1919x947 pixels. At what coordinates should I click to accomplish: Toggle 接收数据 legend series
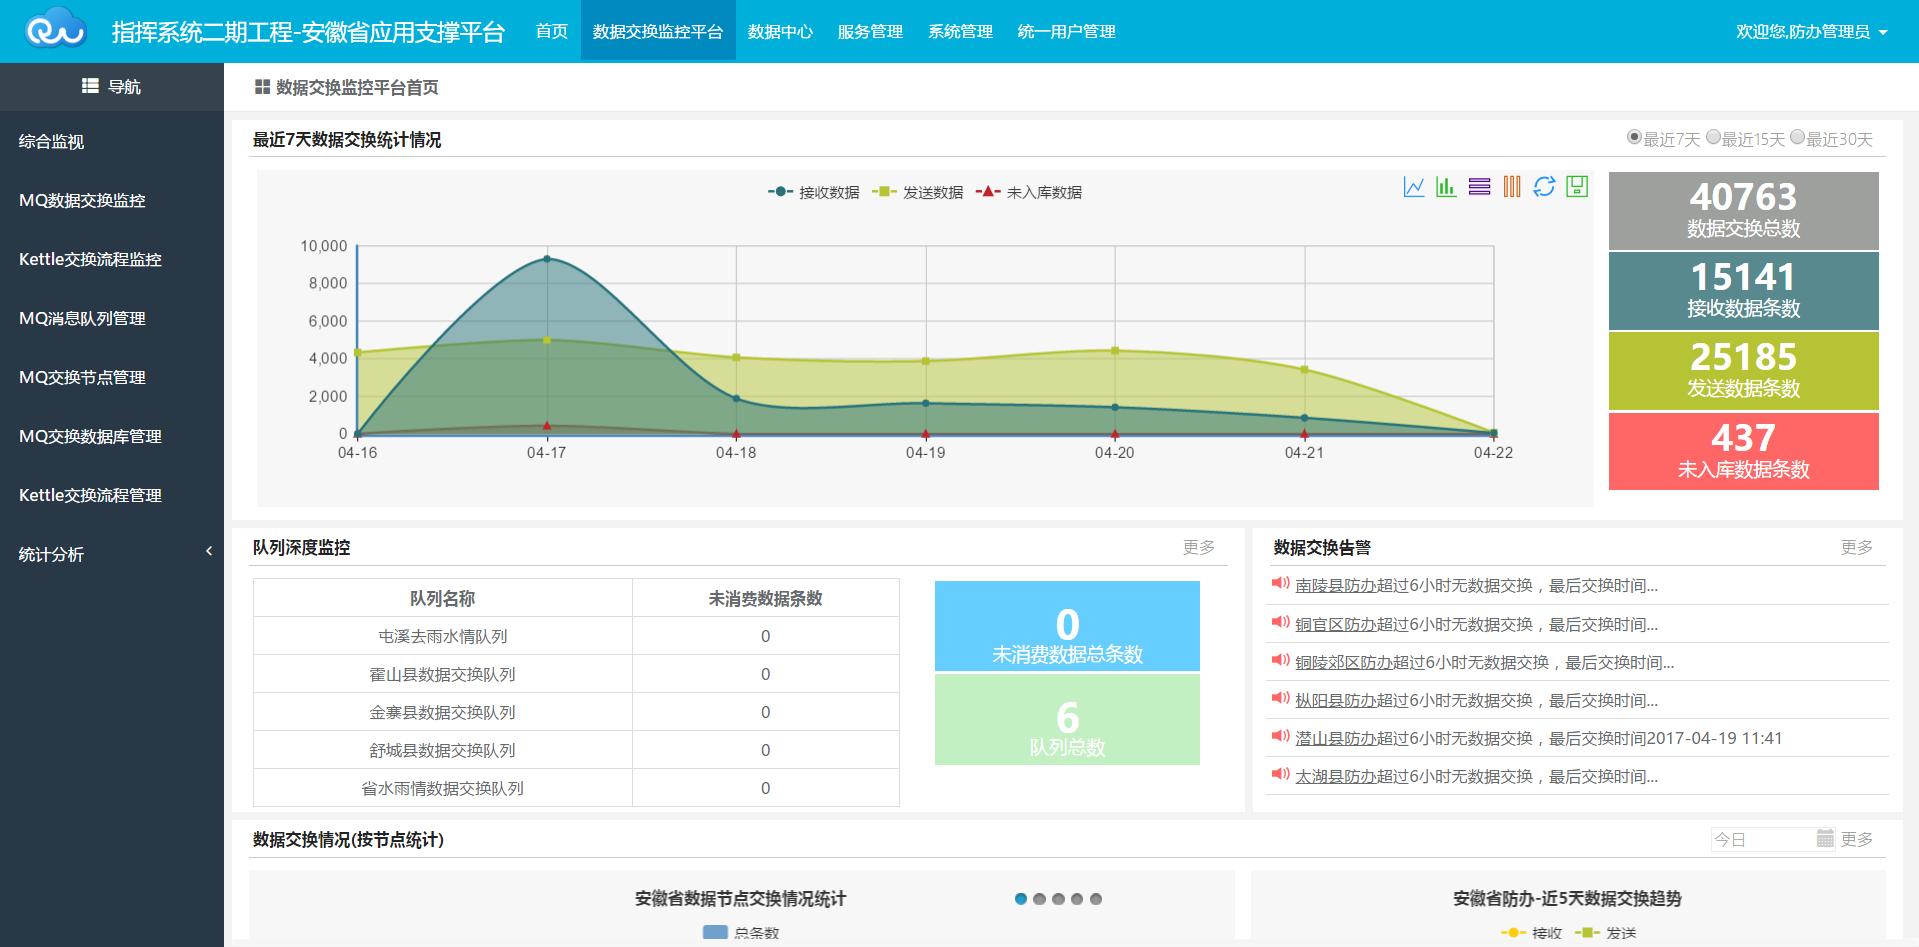pos(814,192)
